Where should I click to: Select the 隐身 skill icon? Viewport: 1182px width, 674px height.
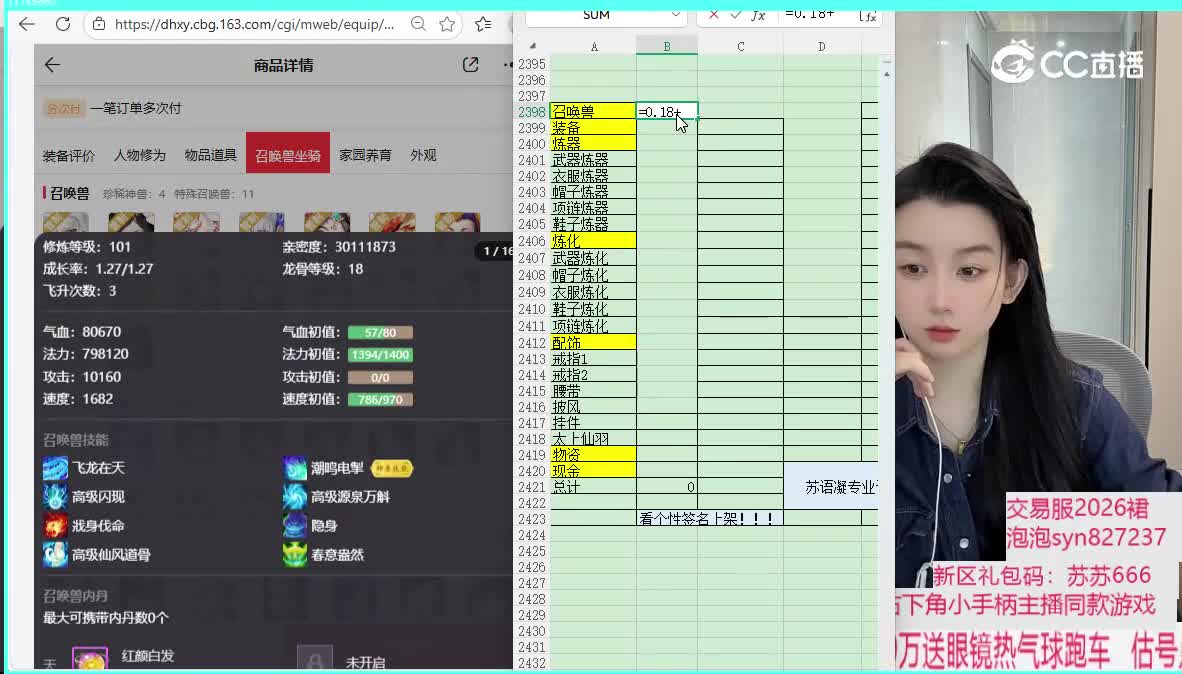pyautogui.click(x=295, y=525)
